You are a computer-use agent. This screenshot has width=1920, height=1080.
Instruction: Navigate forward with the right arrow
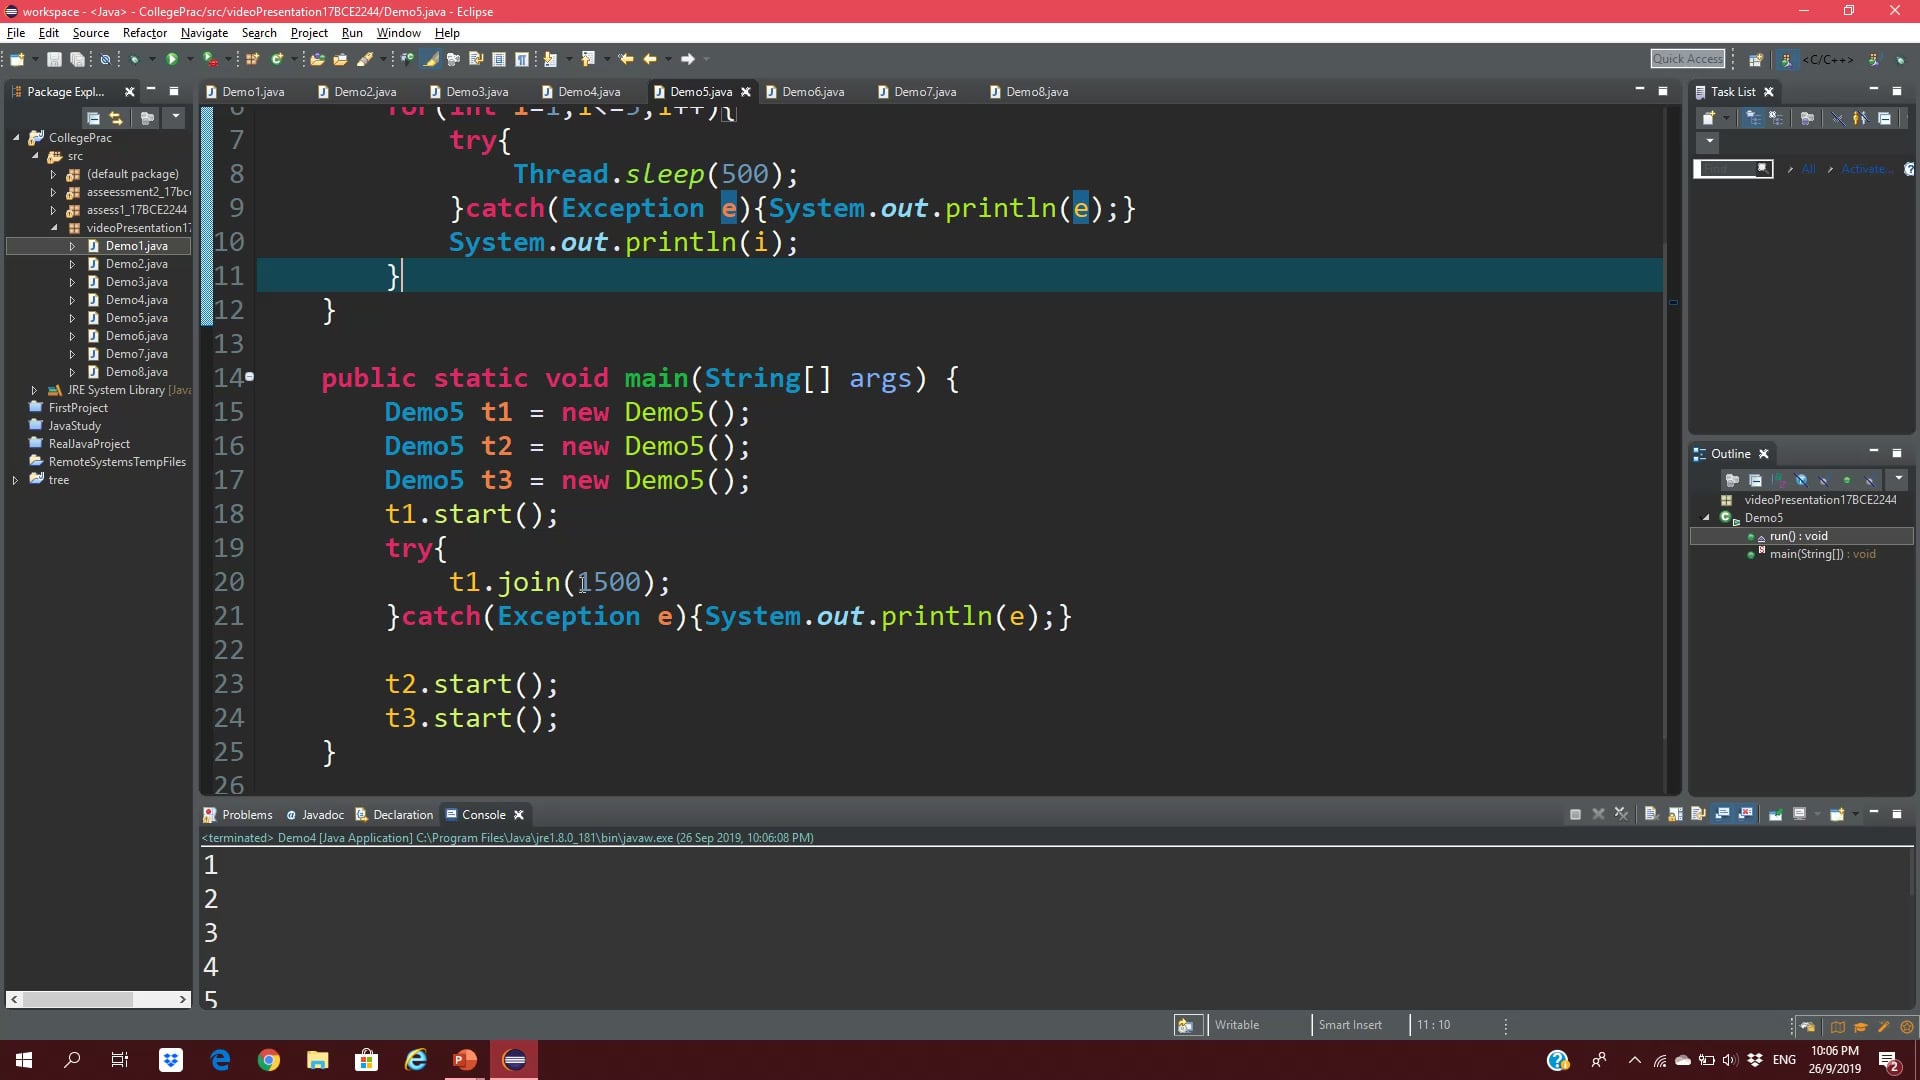coord(688,60)
